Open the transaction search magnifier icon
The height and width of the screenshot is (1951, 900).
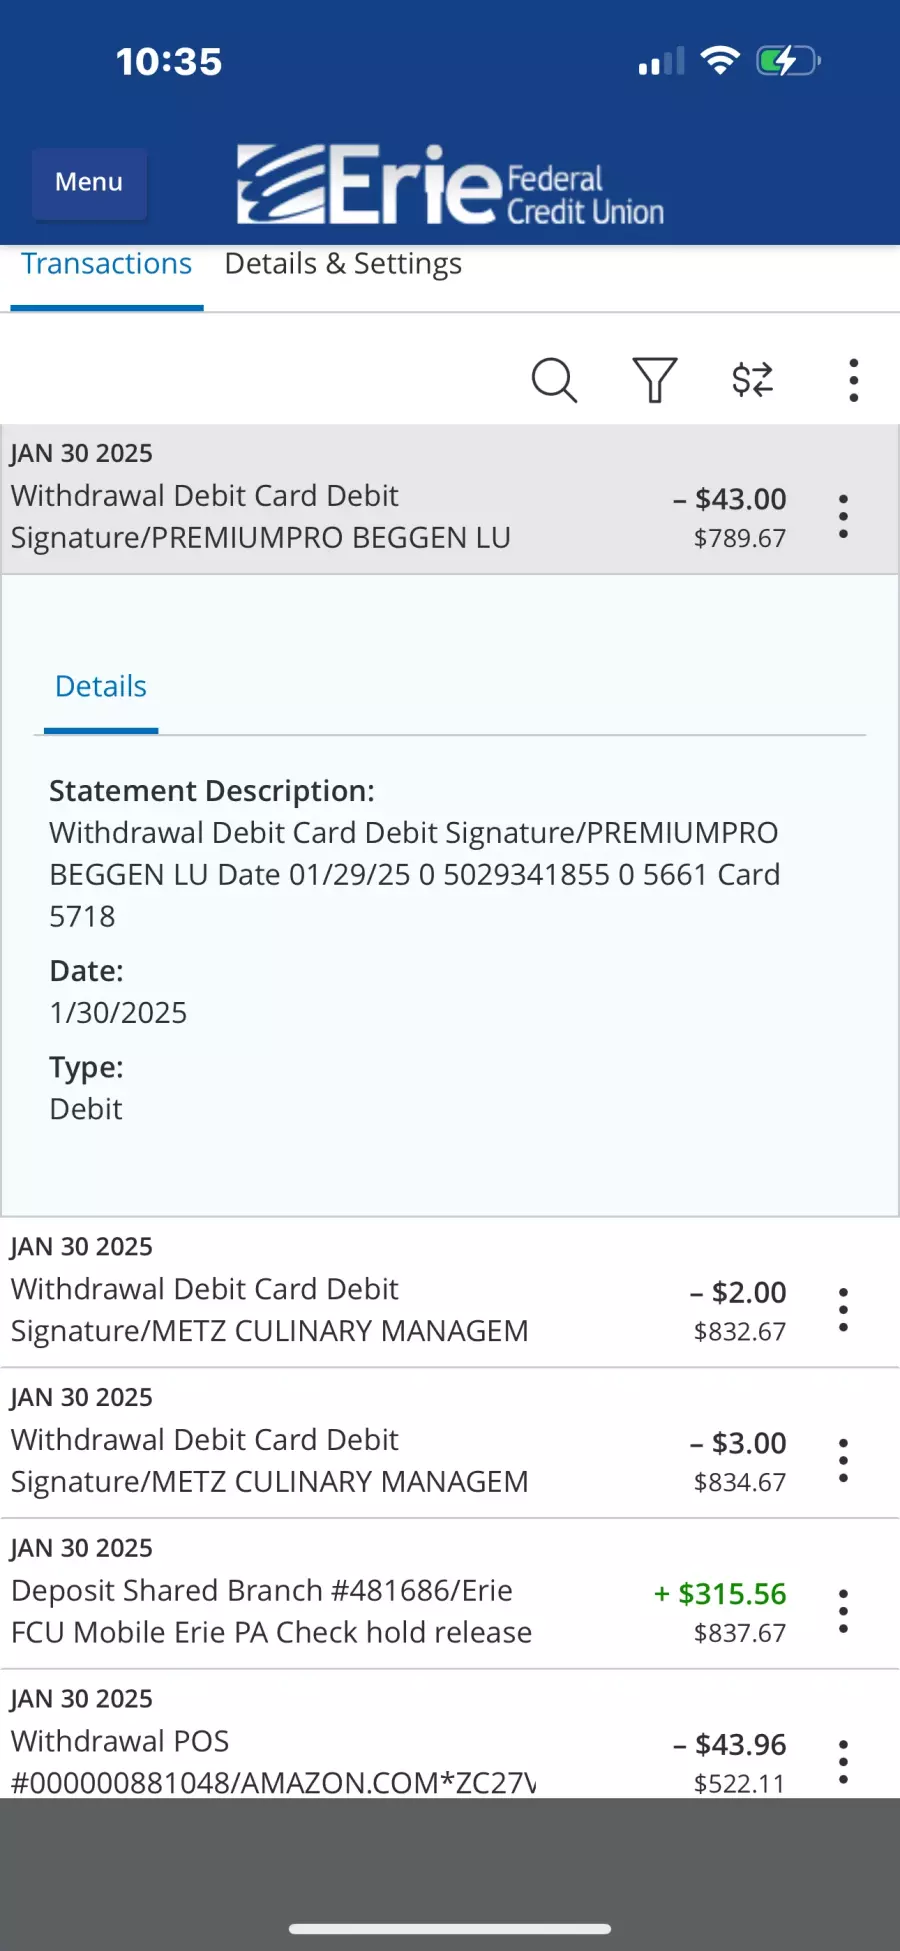coord(554,380)
